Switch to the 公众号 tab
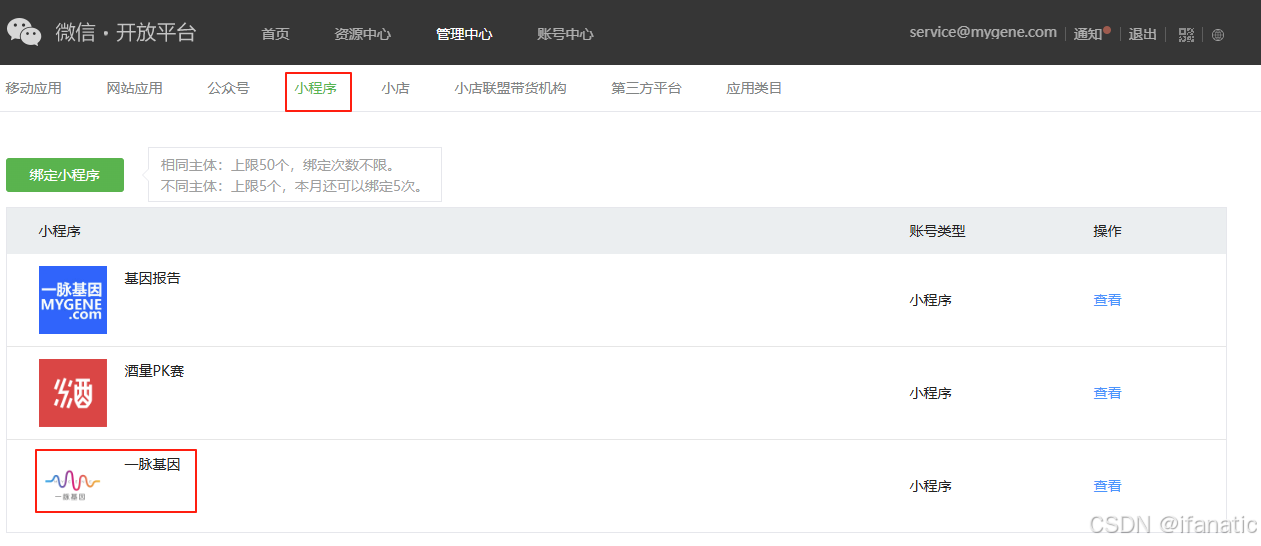 click(x=228, y=88)
